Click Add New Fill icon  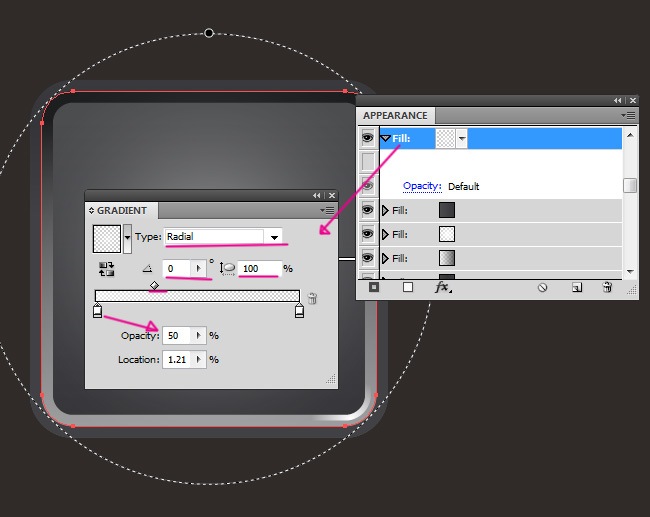[408, 287]
